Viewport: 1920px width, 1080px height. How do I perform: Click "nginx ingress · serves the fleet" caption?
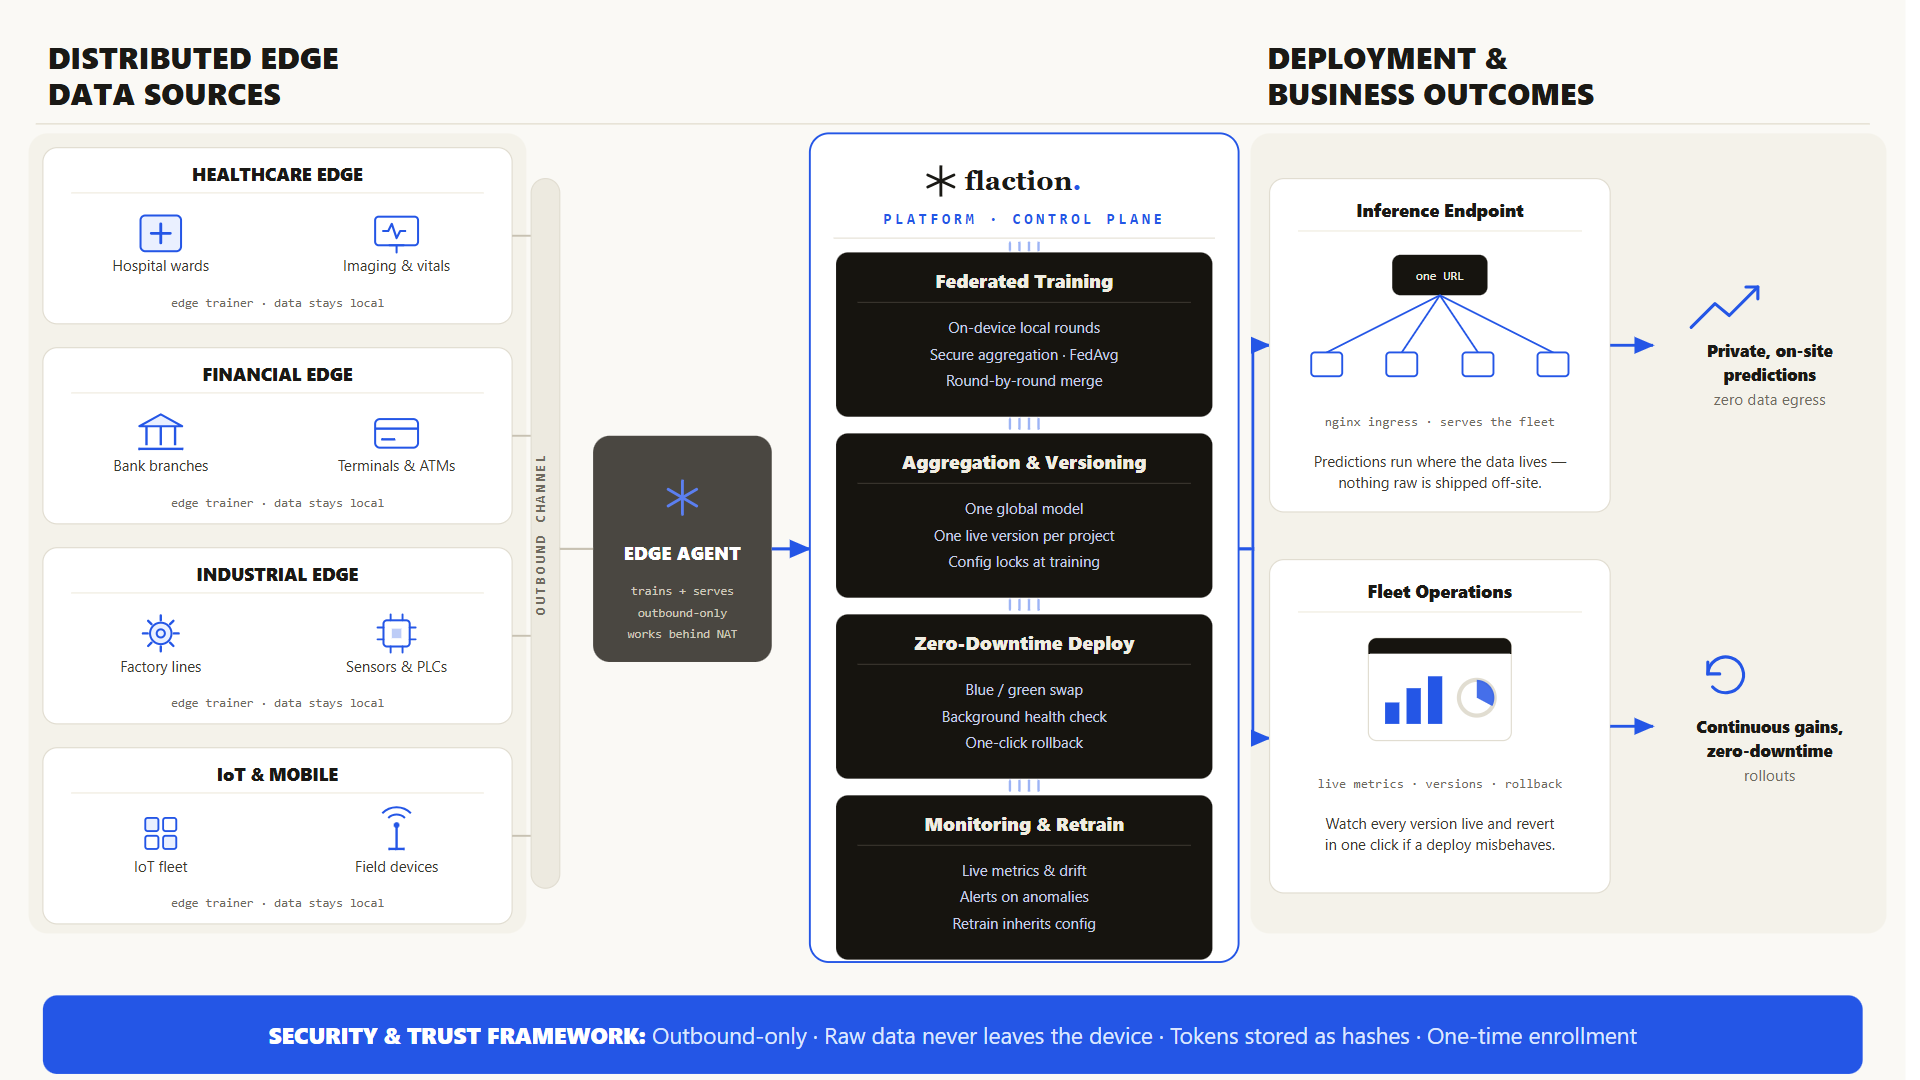click(x=1439, y=422)
